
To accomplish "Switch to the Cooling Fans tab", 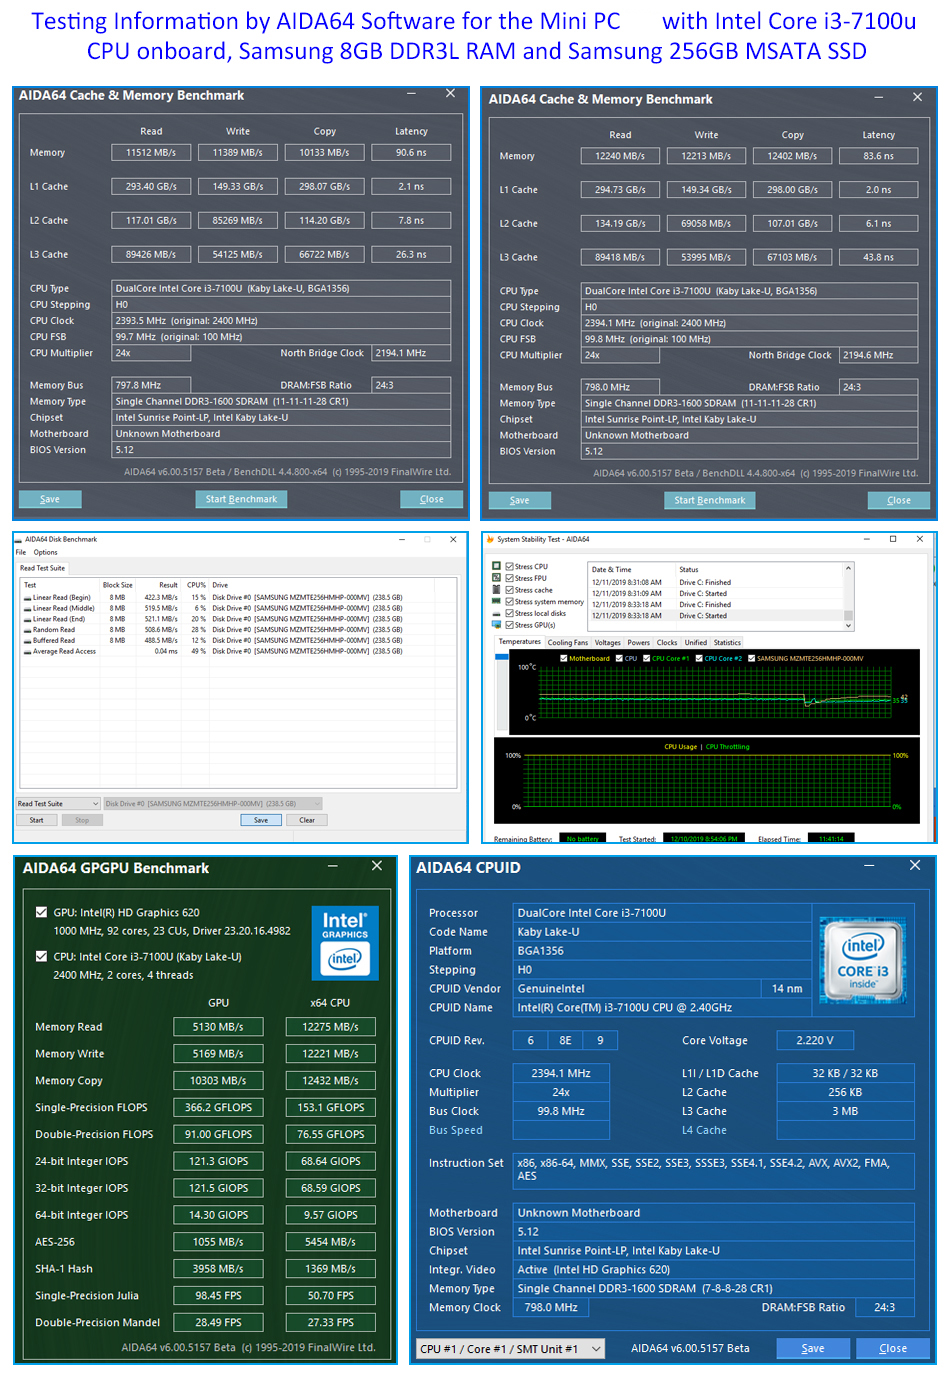I will point(567,643).
